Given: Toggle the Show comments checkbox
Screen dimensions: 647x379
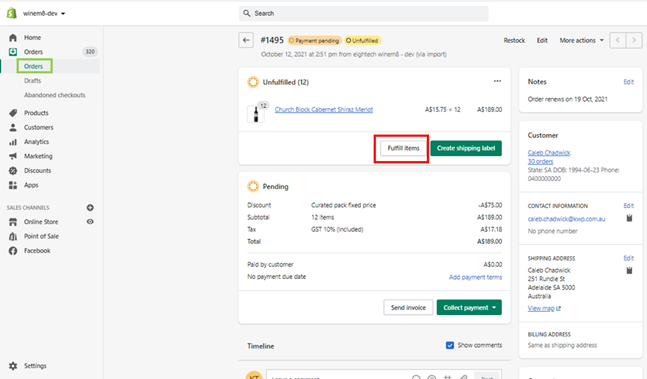Looking at the screenshot, I should (450, 345).
